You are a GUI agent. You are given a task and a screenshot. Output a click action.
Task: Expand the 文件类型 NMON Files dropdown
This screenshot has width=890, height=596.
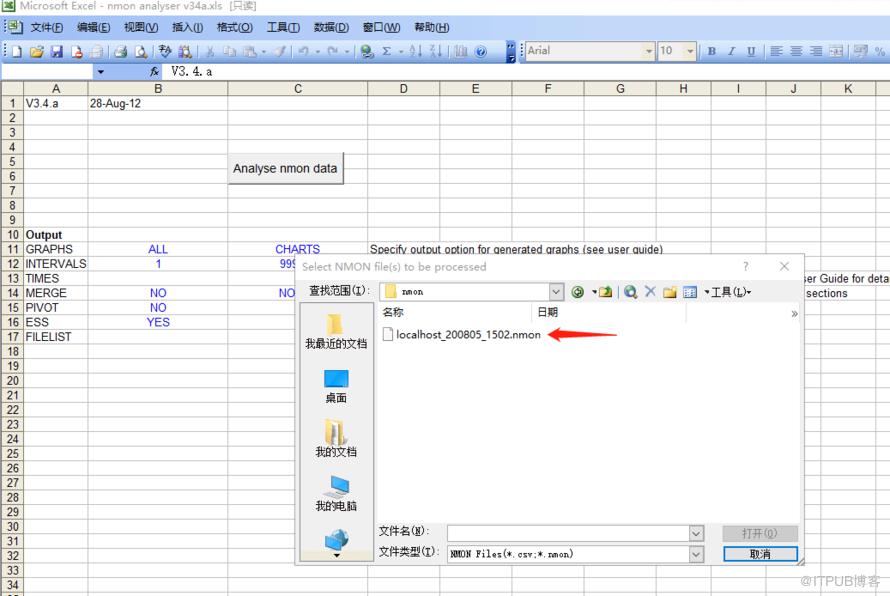pos(696,554)
